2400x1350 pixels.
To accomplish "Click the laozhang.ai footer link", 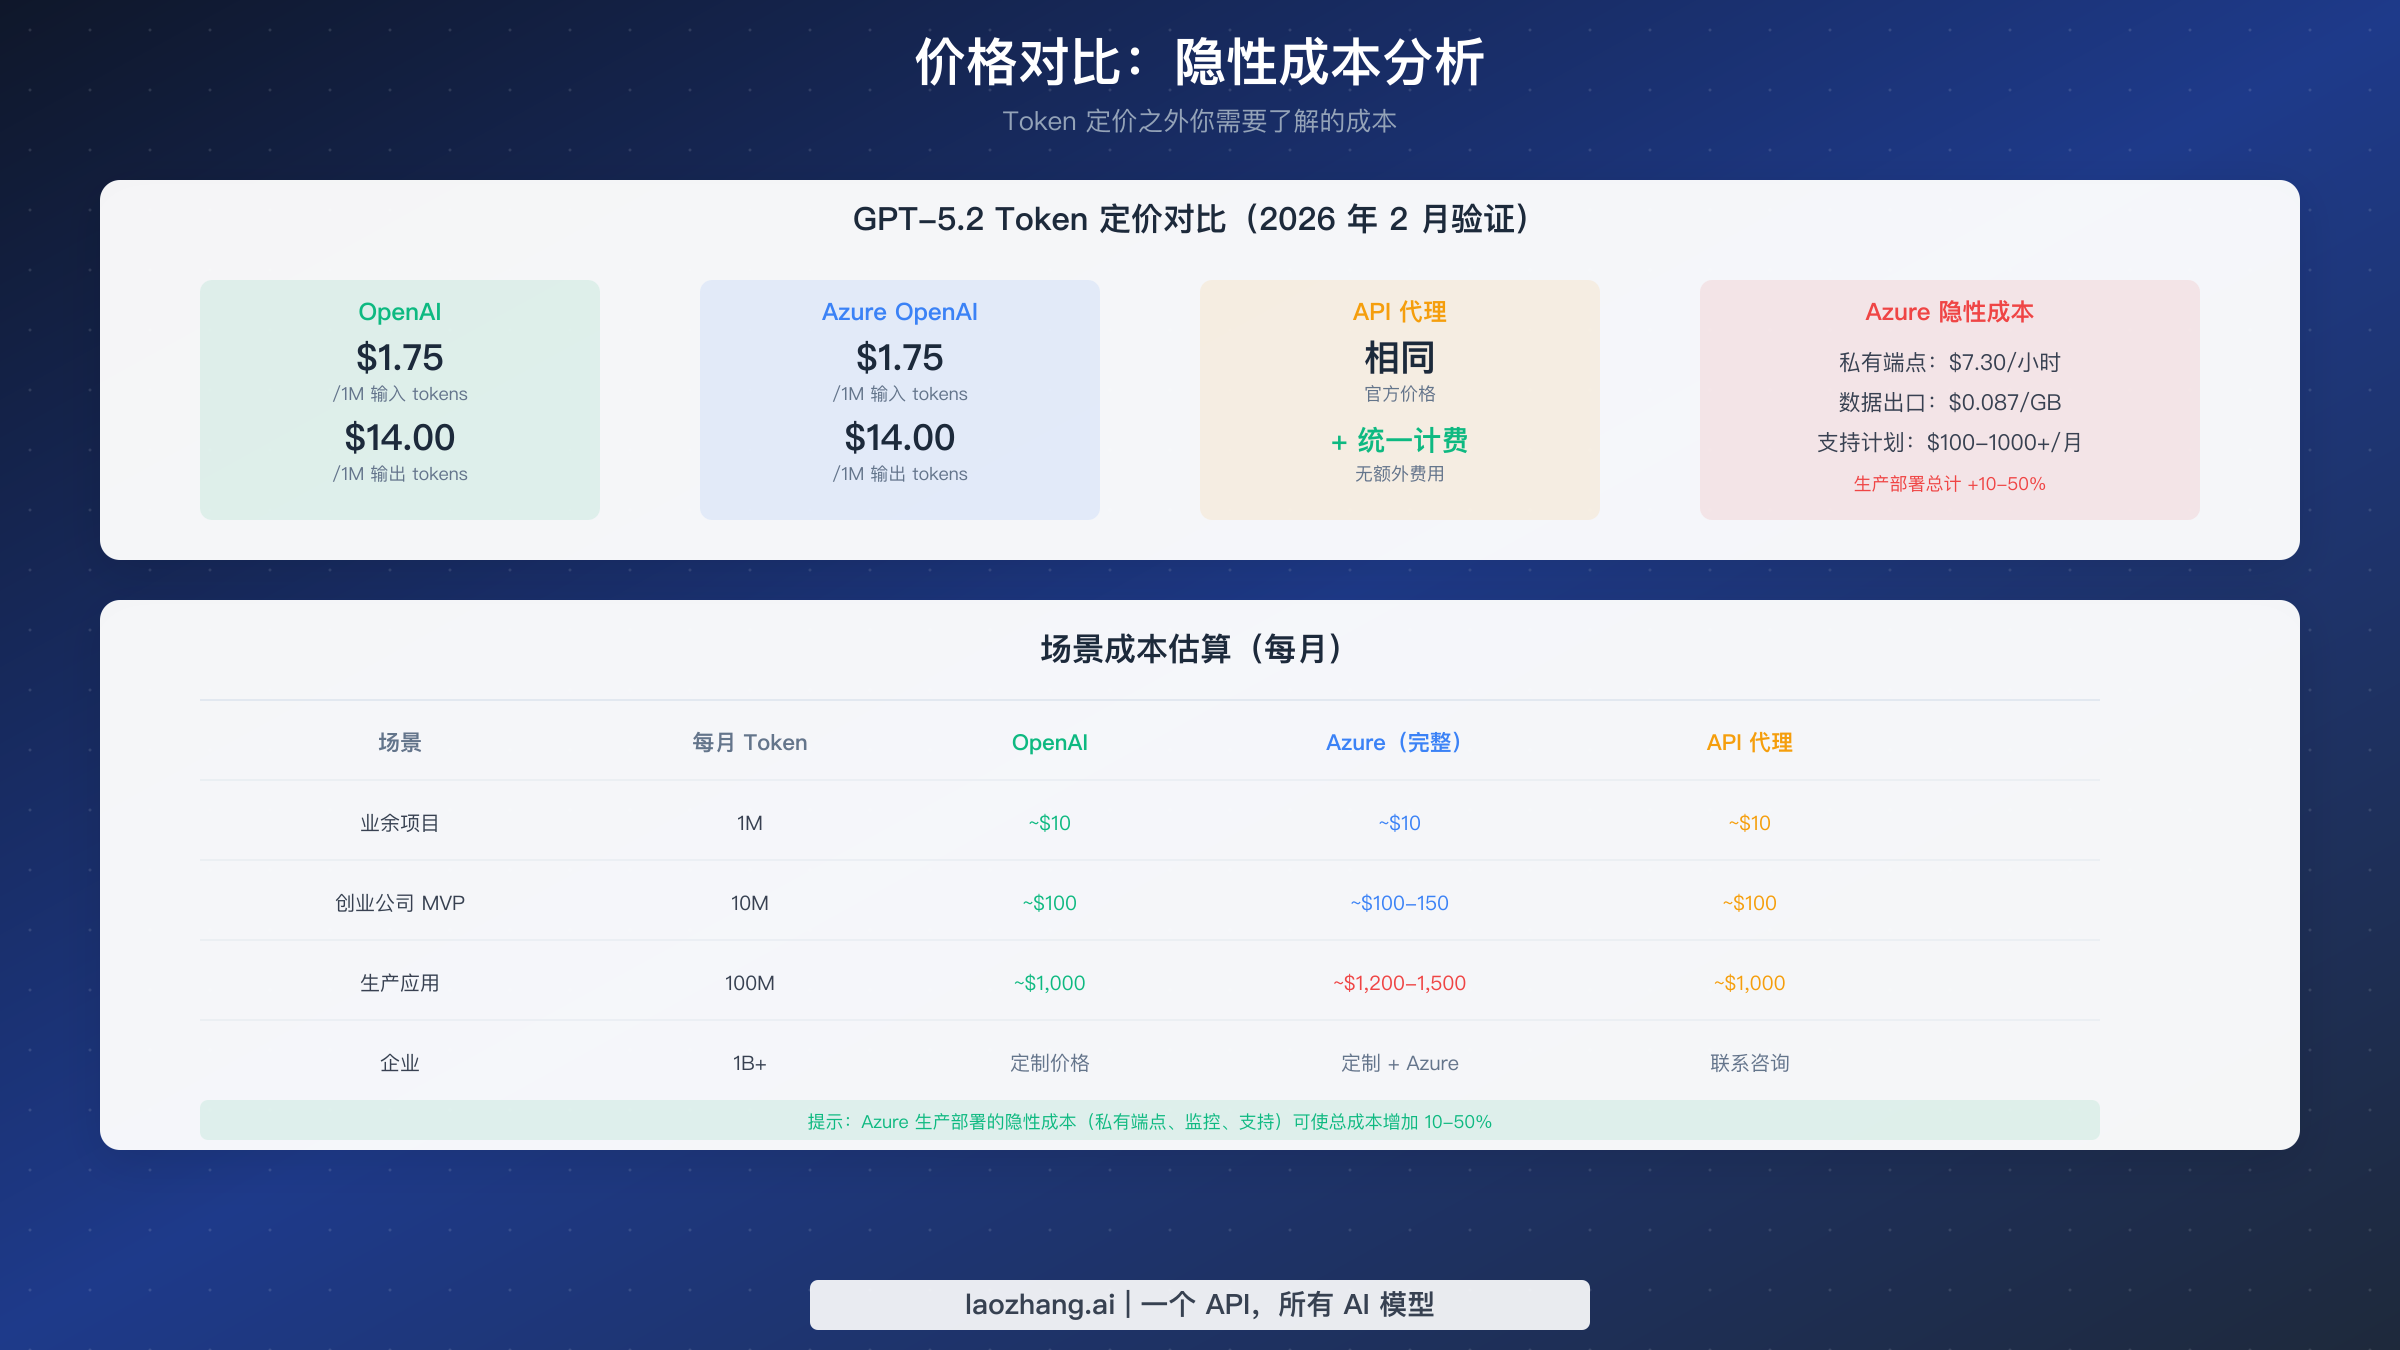I will click(x=1199, y=1304).
